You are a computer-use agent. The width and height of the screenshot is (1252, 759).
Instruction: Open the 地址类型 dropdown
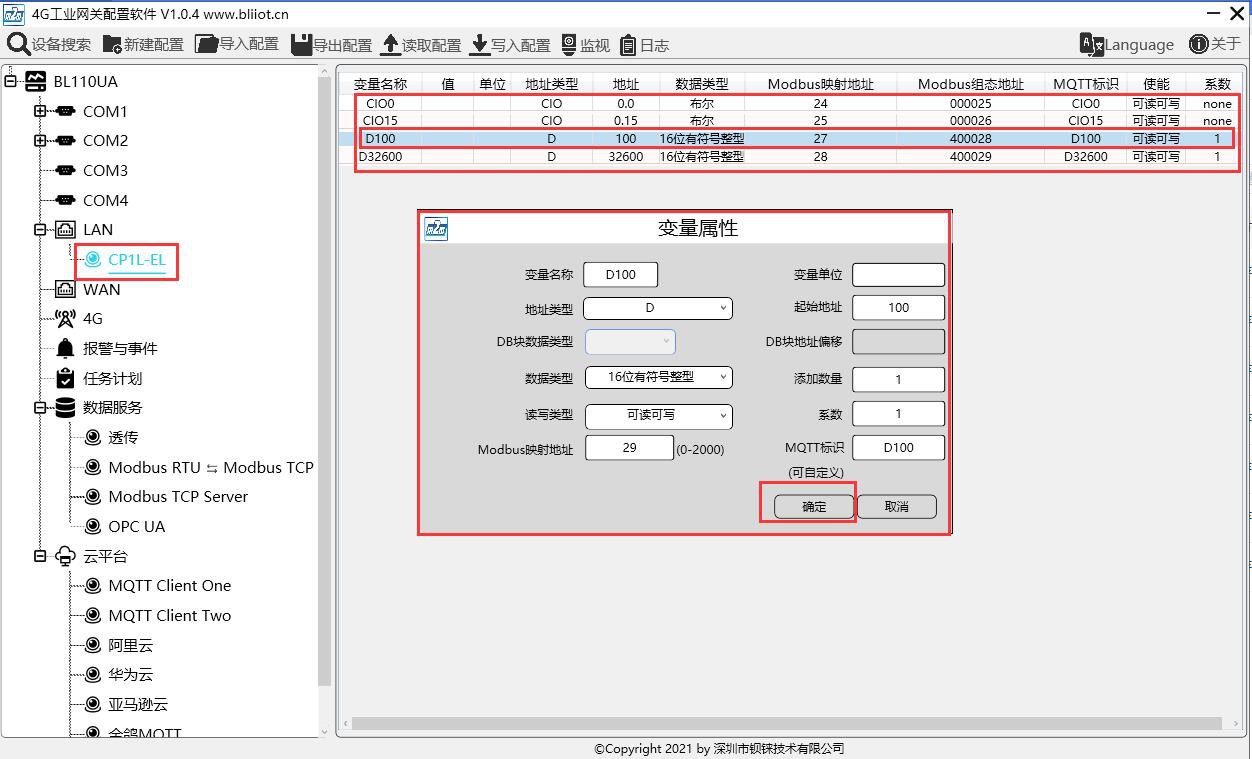point(658,308)
